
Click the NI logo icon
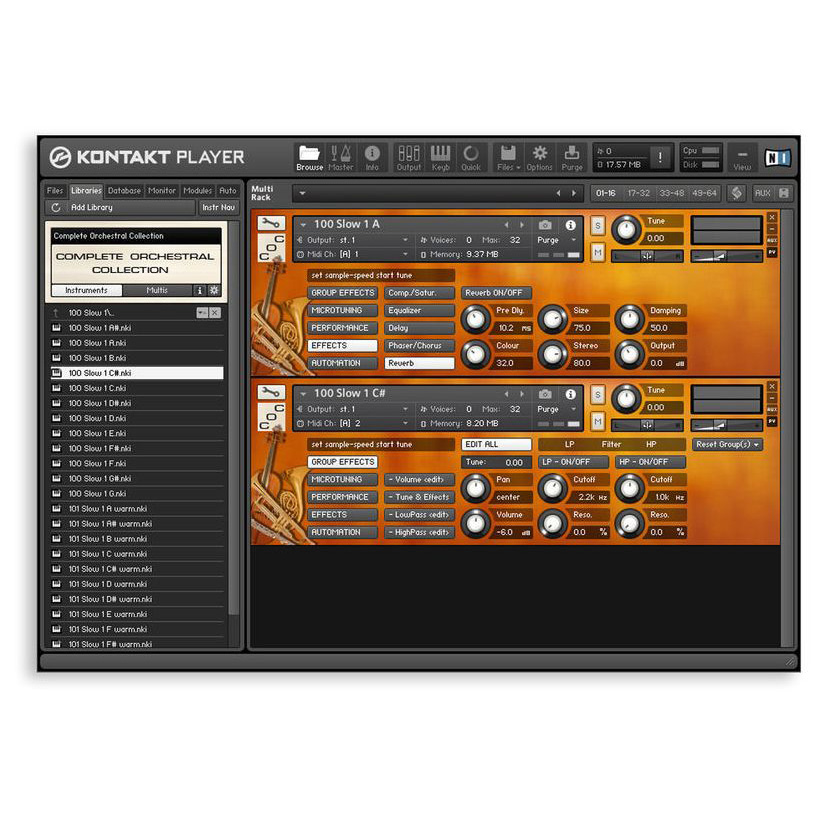coord(777,157)
